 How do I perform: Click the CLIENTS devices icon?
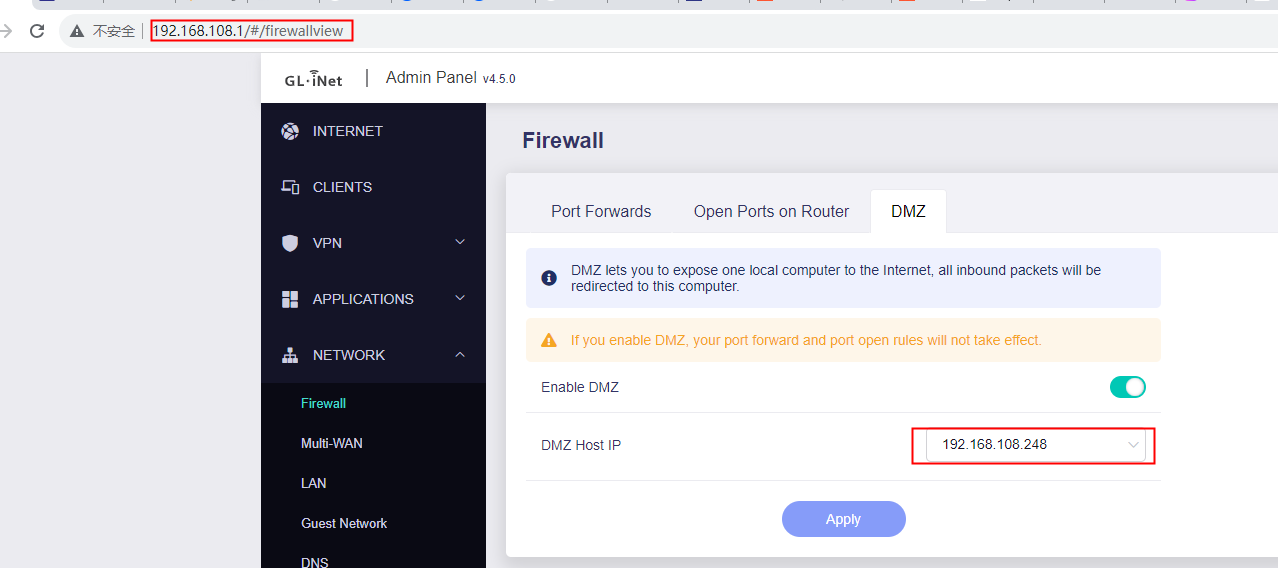pos(290,187)
